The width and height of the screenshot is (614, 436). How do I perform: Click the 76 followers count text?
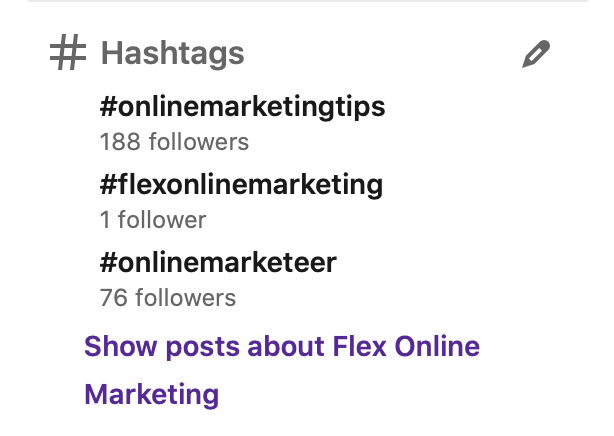(168, 298)
